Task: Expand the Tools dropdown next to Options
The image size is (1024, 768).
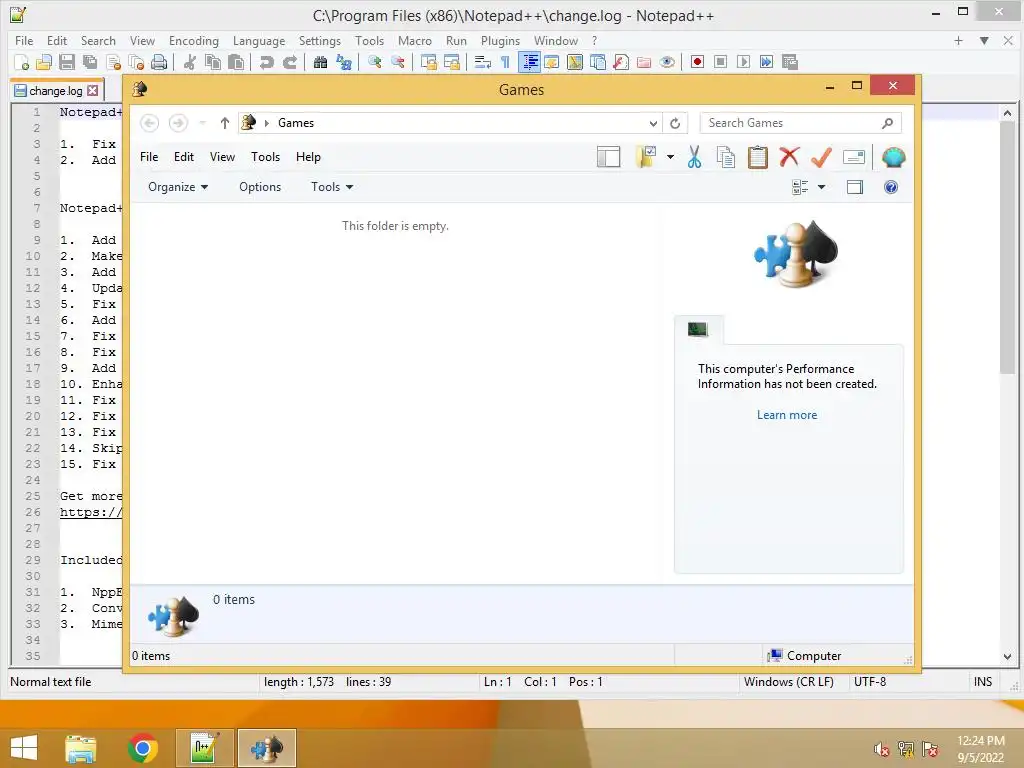Action: click(x=332, y=187)
